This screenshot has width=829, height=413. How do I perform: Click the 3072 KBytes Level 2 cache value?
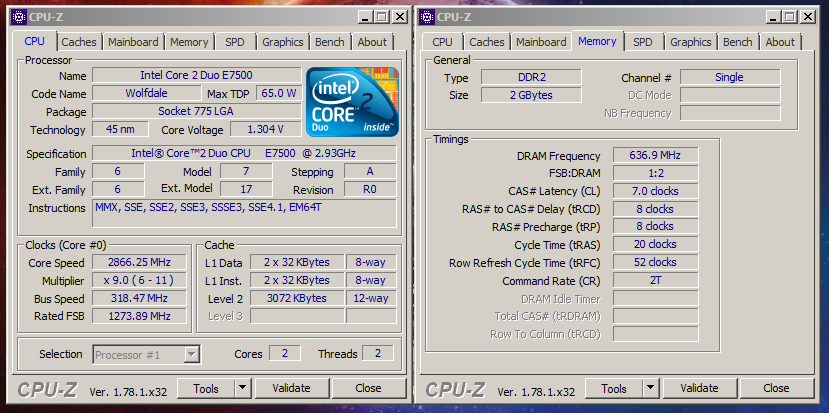click(x=297, y=298)
